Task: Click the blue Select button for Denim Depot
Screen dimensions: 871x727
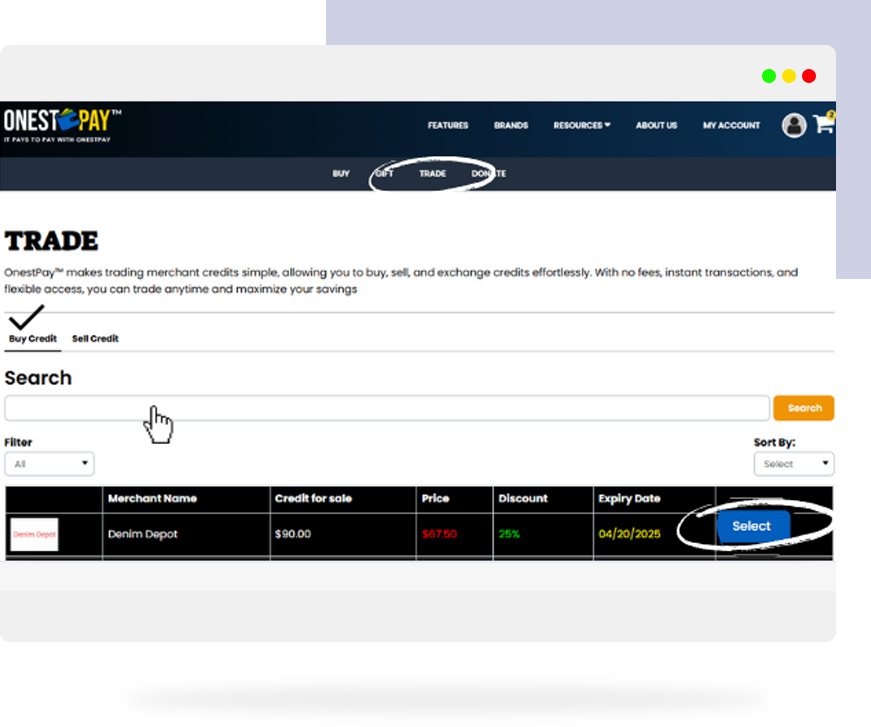Action: (x=752, y=526)
